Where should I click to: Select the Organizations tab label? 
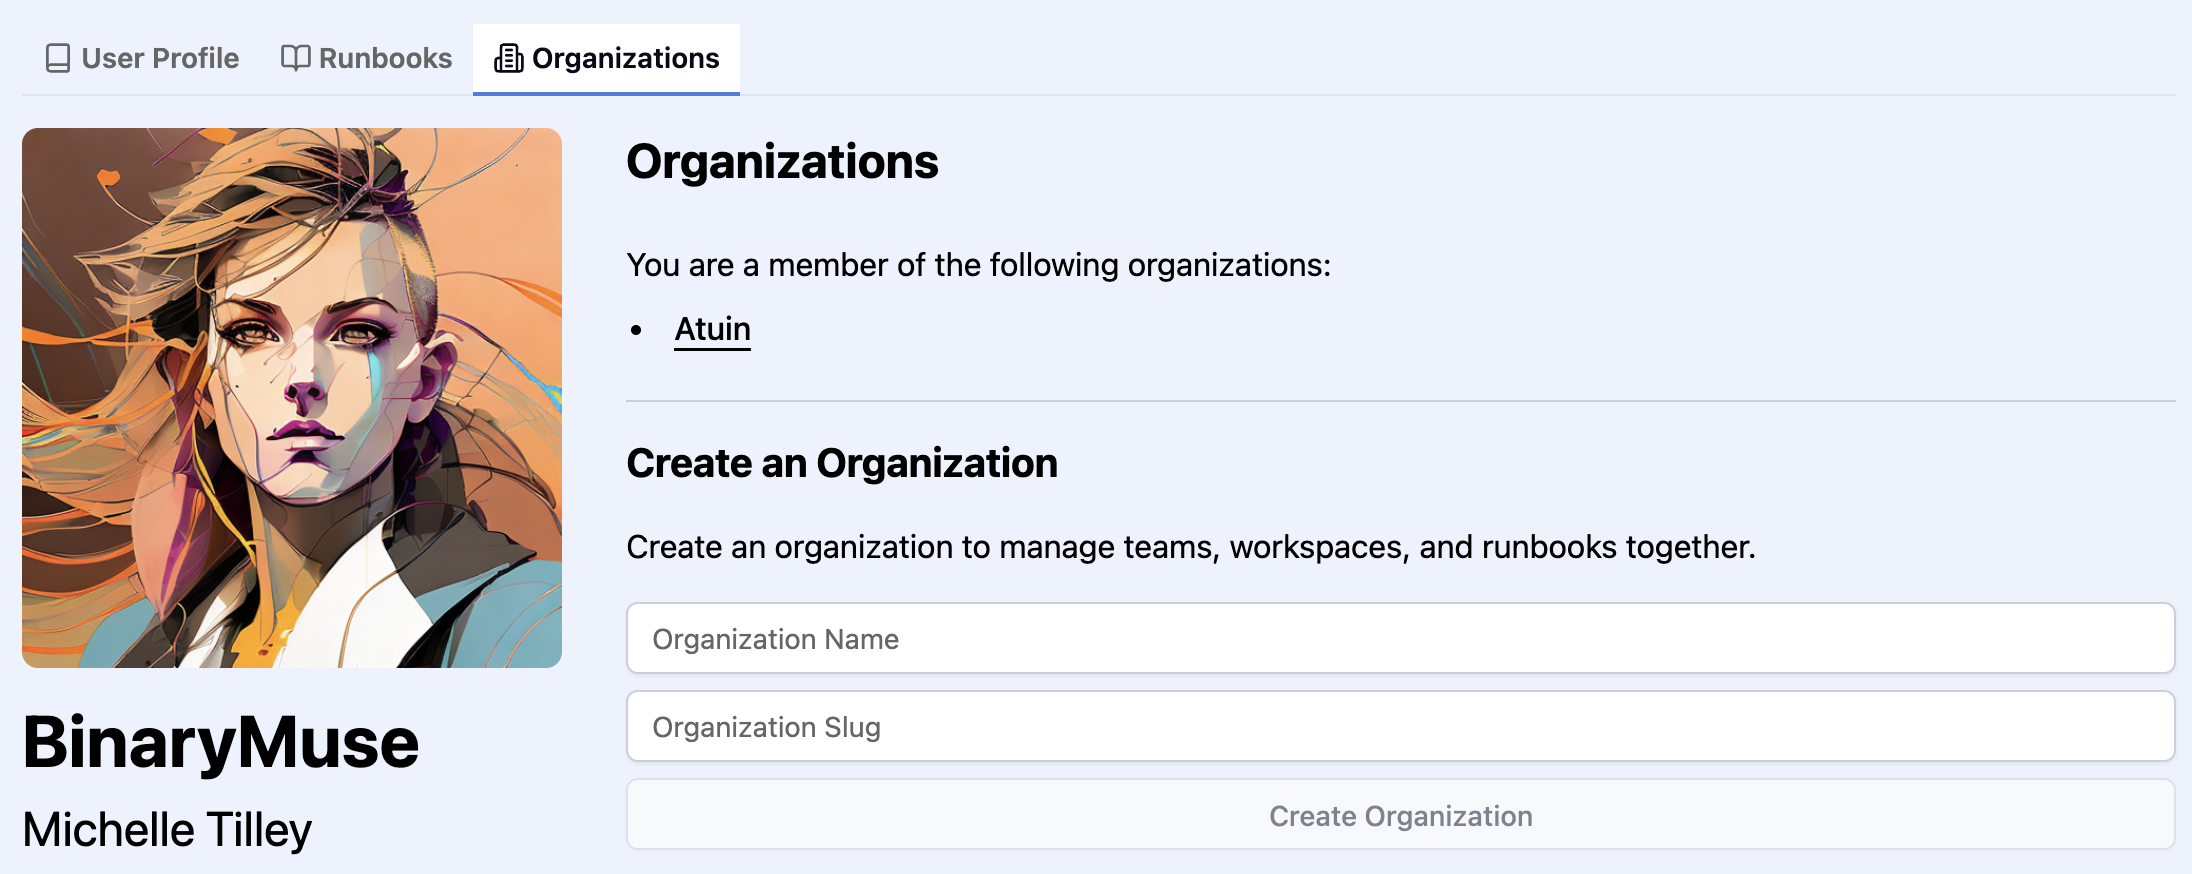(x=625, y=58)
